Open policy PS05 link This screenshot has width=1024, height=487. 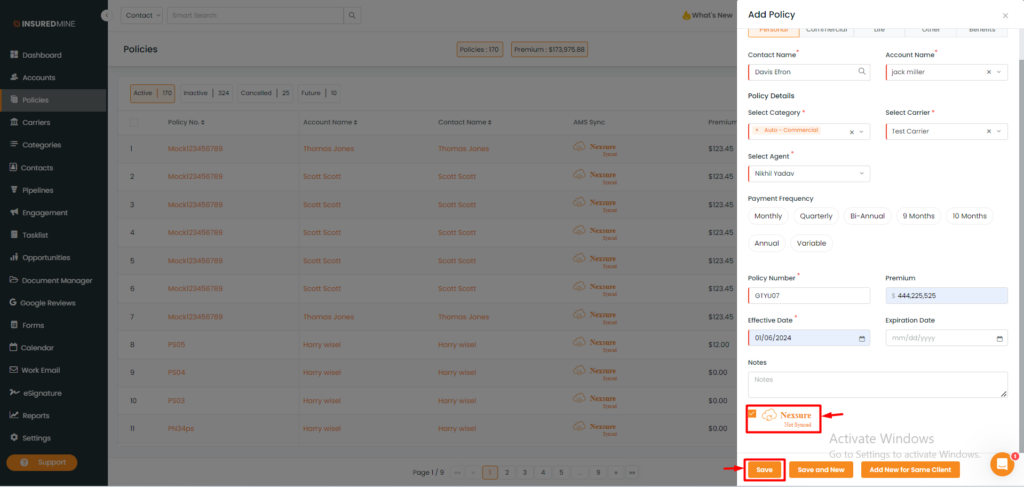coord(176,344)
